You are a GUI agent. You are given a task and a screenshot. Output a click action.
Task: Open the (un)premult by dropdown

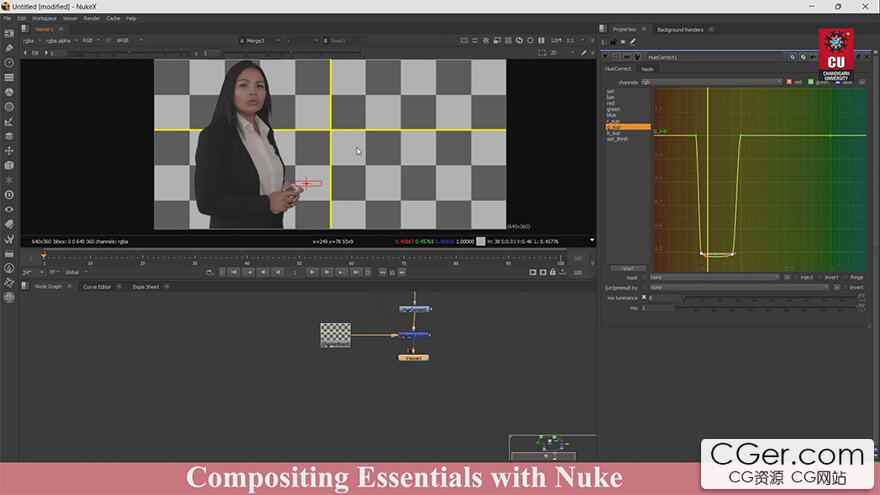coord(739,287)
